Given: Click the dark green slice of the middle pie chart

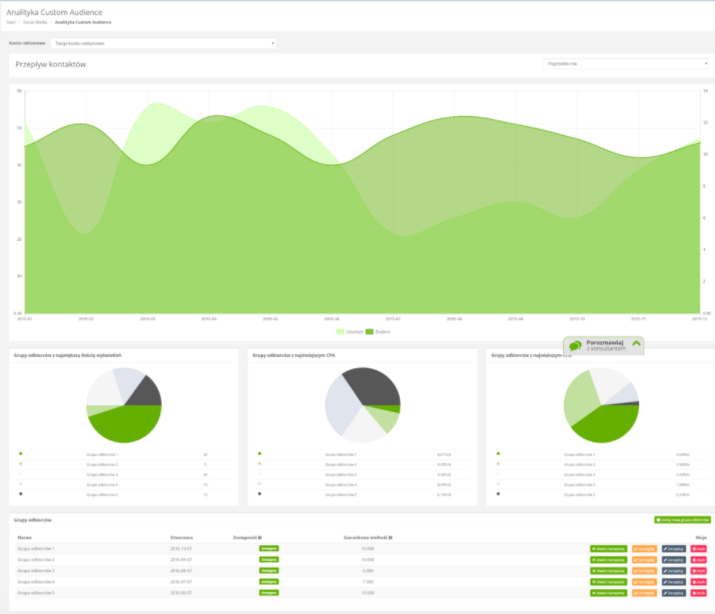Looking at the screenshot, I should point(396,408).
